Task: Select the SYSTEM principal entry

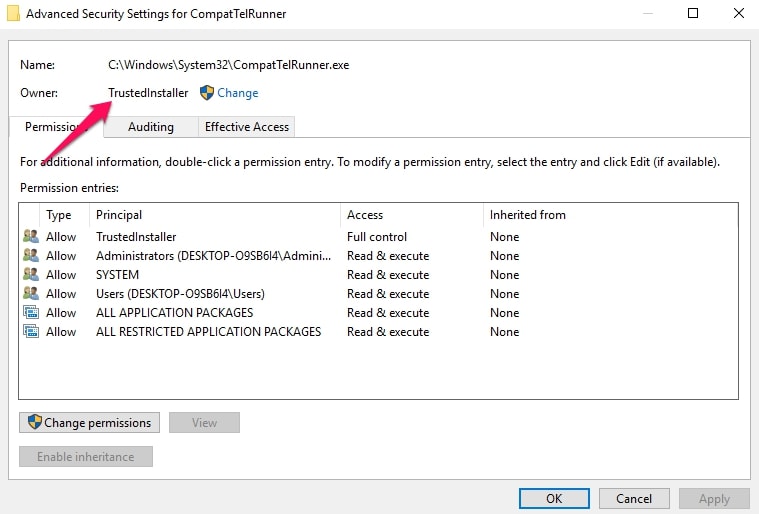Action: (x=118, y=275)
